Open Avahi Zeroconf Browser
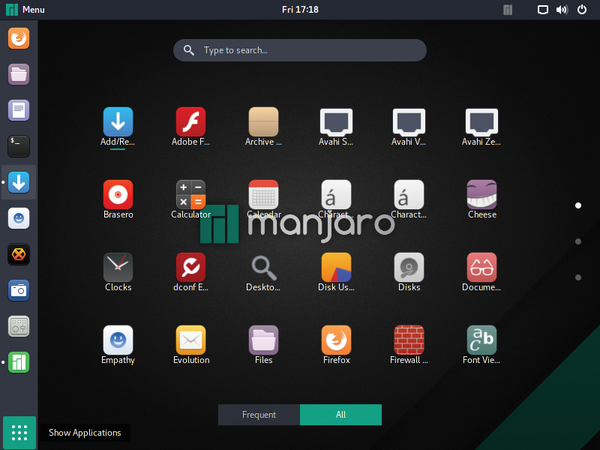 tap(481, 122)
